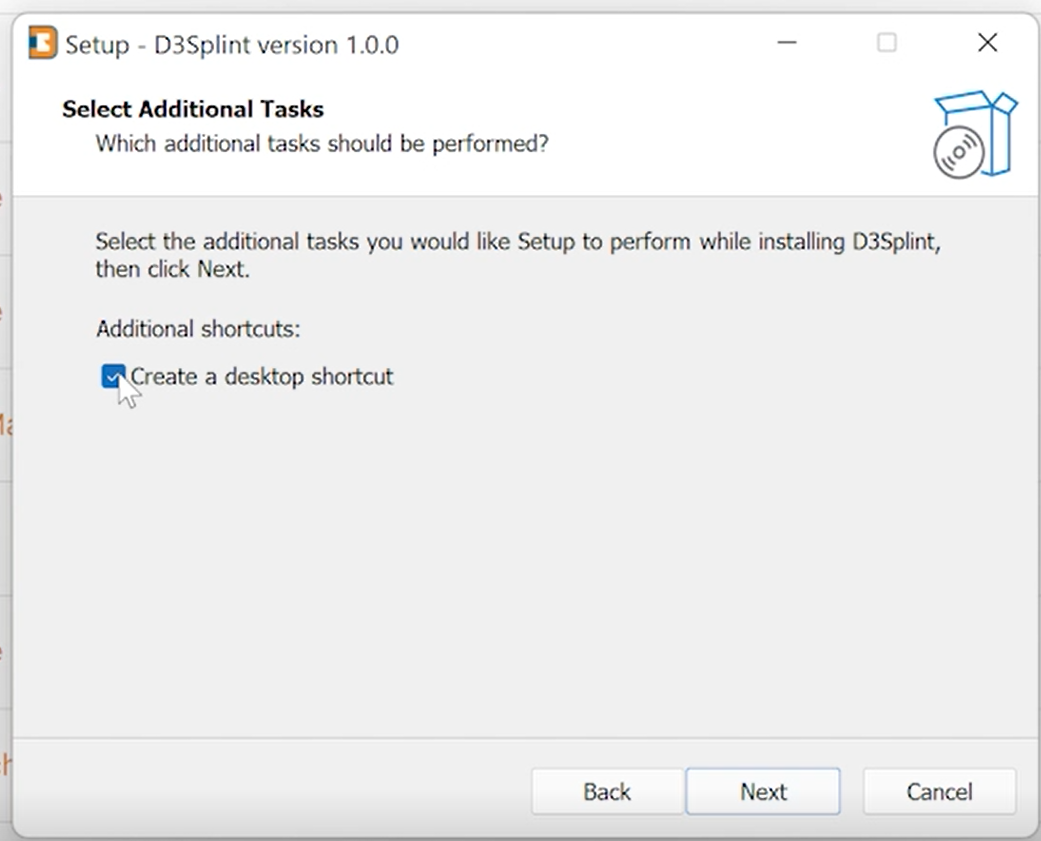Minimize the Setup window
Screen dimensions: 1041x841
787,42
